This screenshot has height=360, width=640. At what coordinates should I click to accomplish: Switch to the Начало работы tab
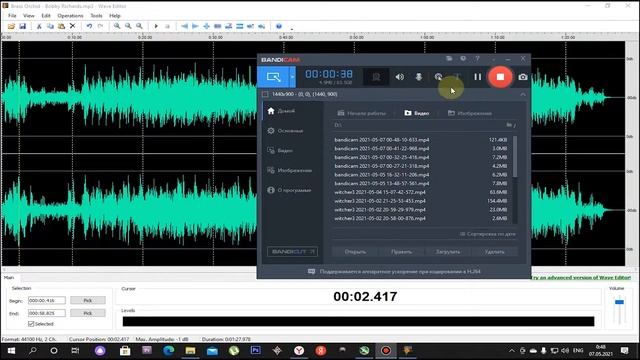point(362,113)
